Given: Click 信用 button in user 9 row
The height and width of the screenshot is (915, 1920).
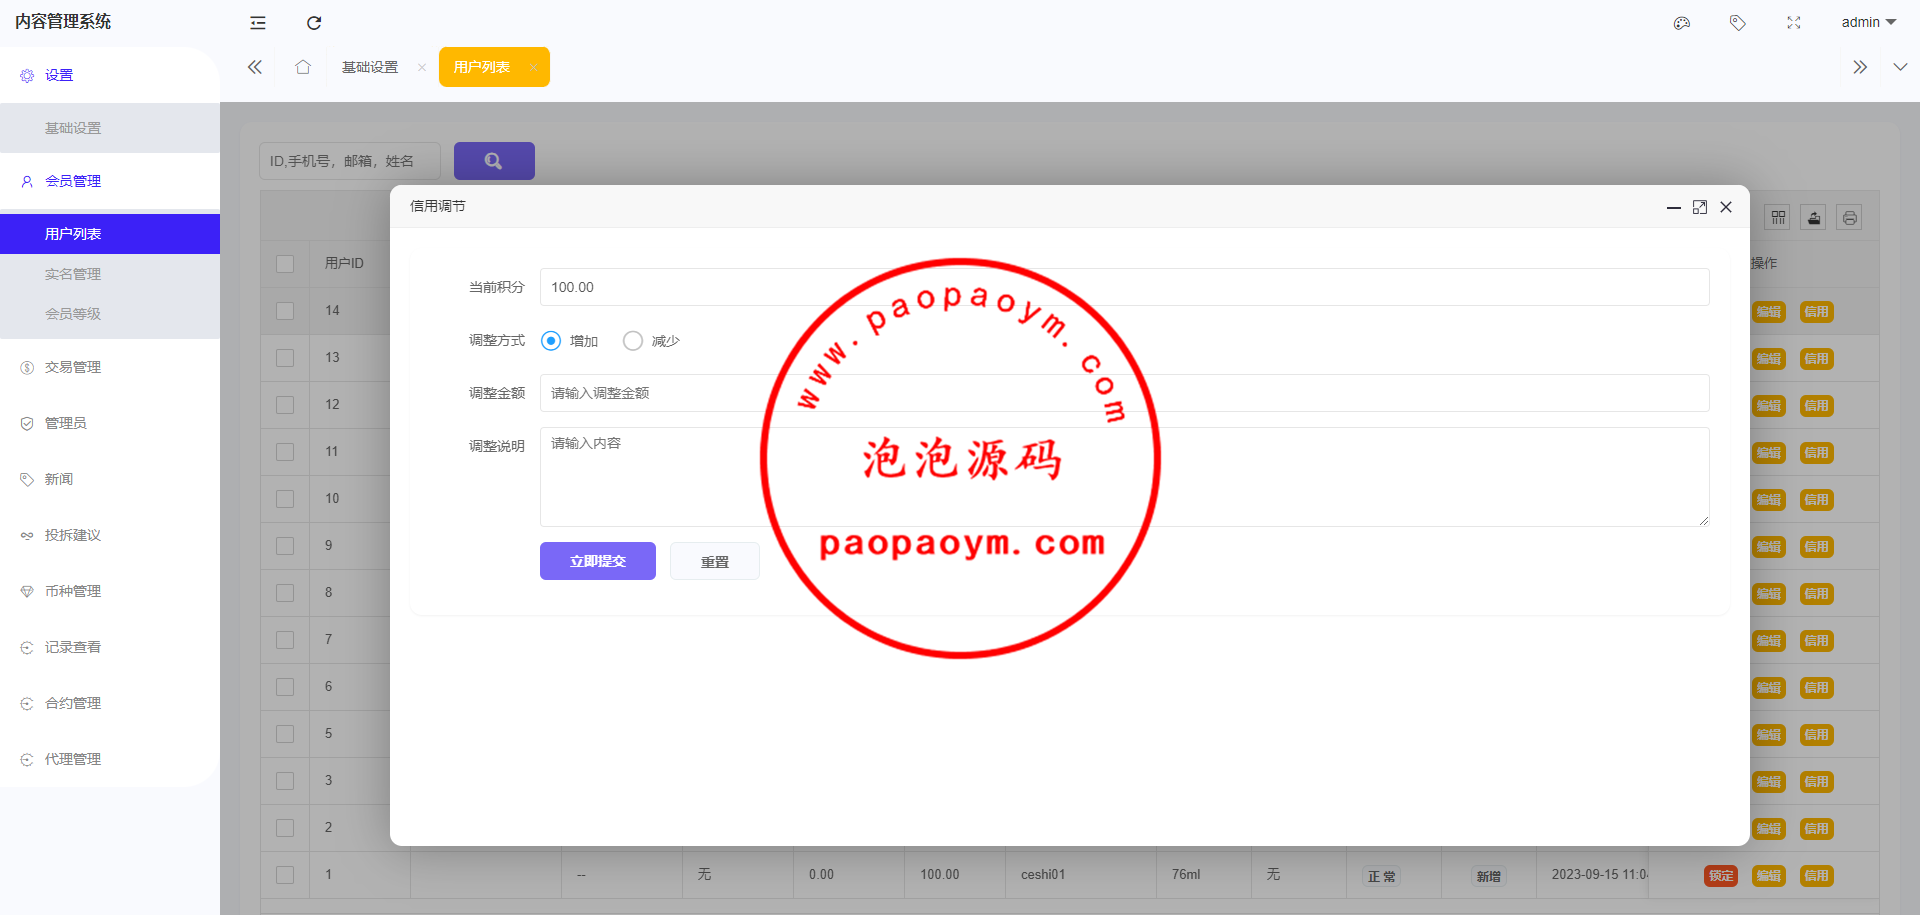Looking at the screenshot, I should point(1817,547).
